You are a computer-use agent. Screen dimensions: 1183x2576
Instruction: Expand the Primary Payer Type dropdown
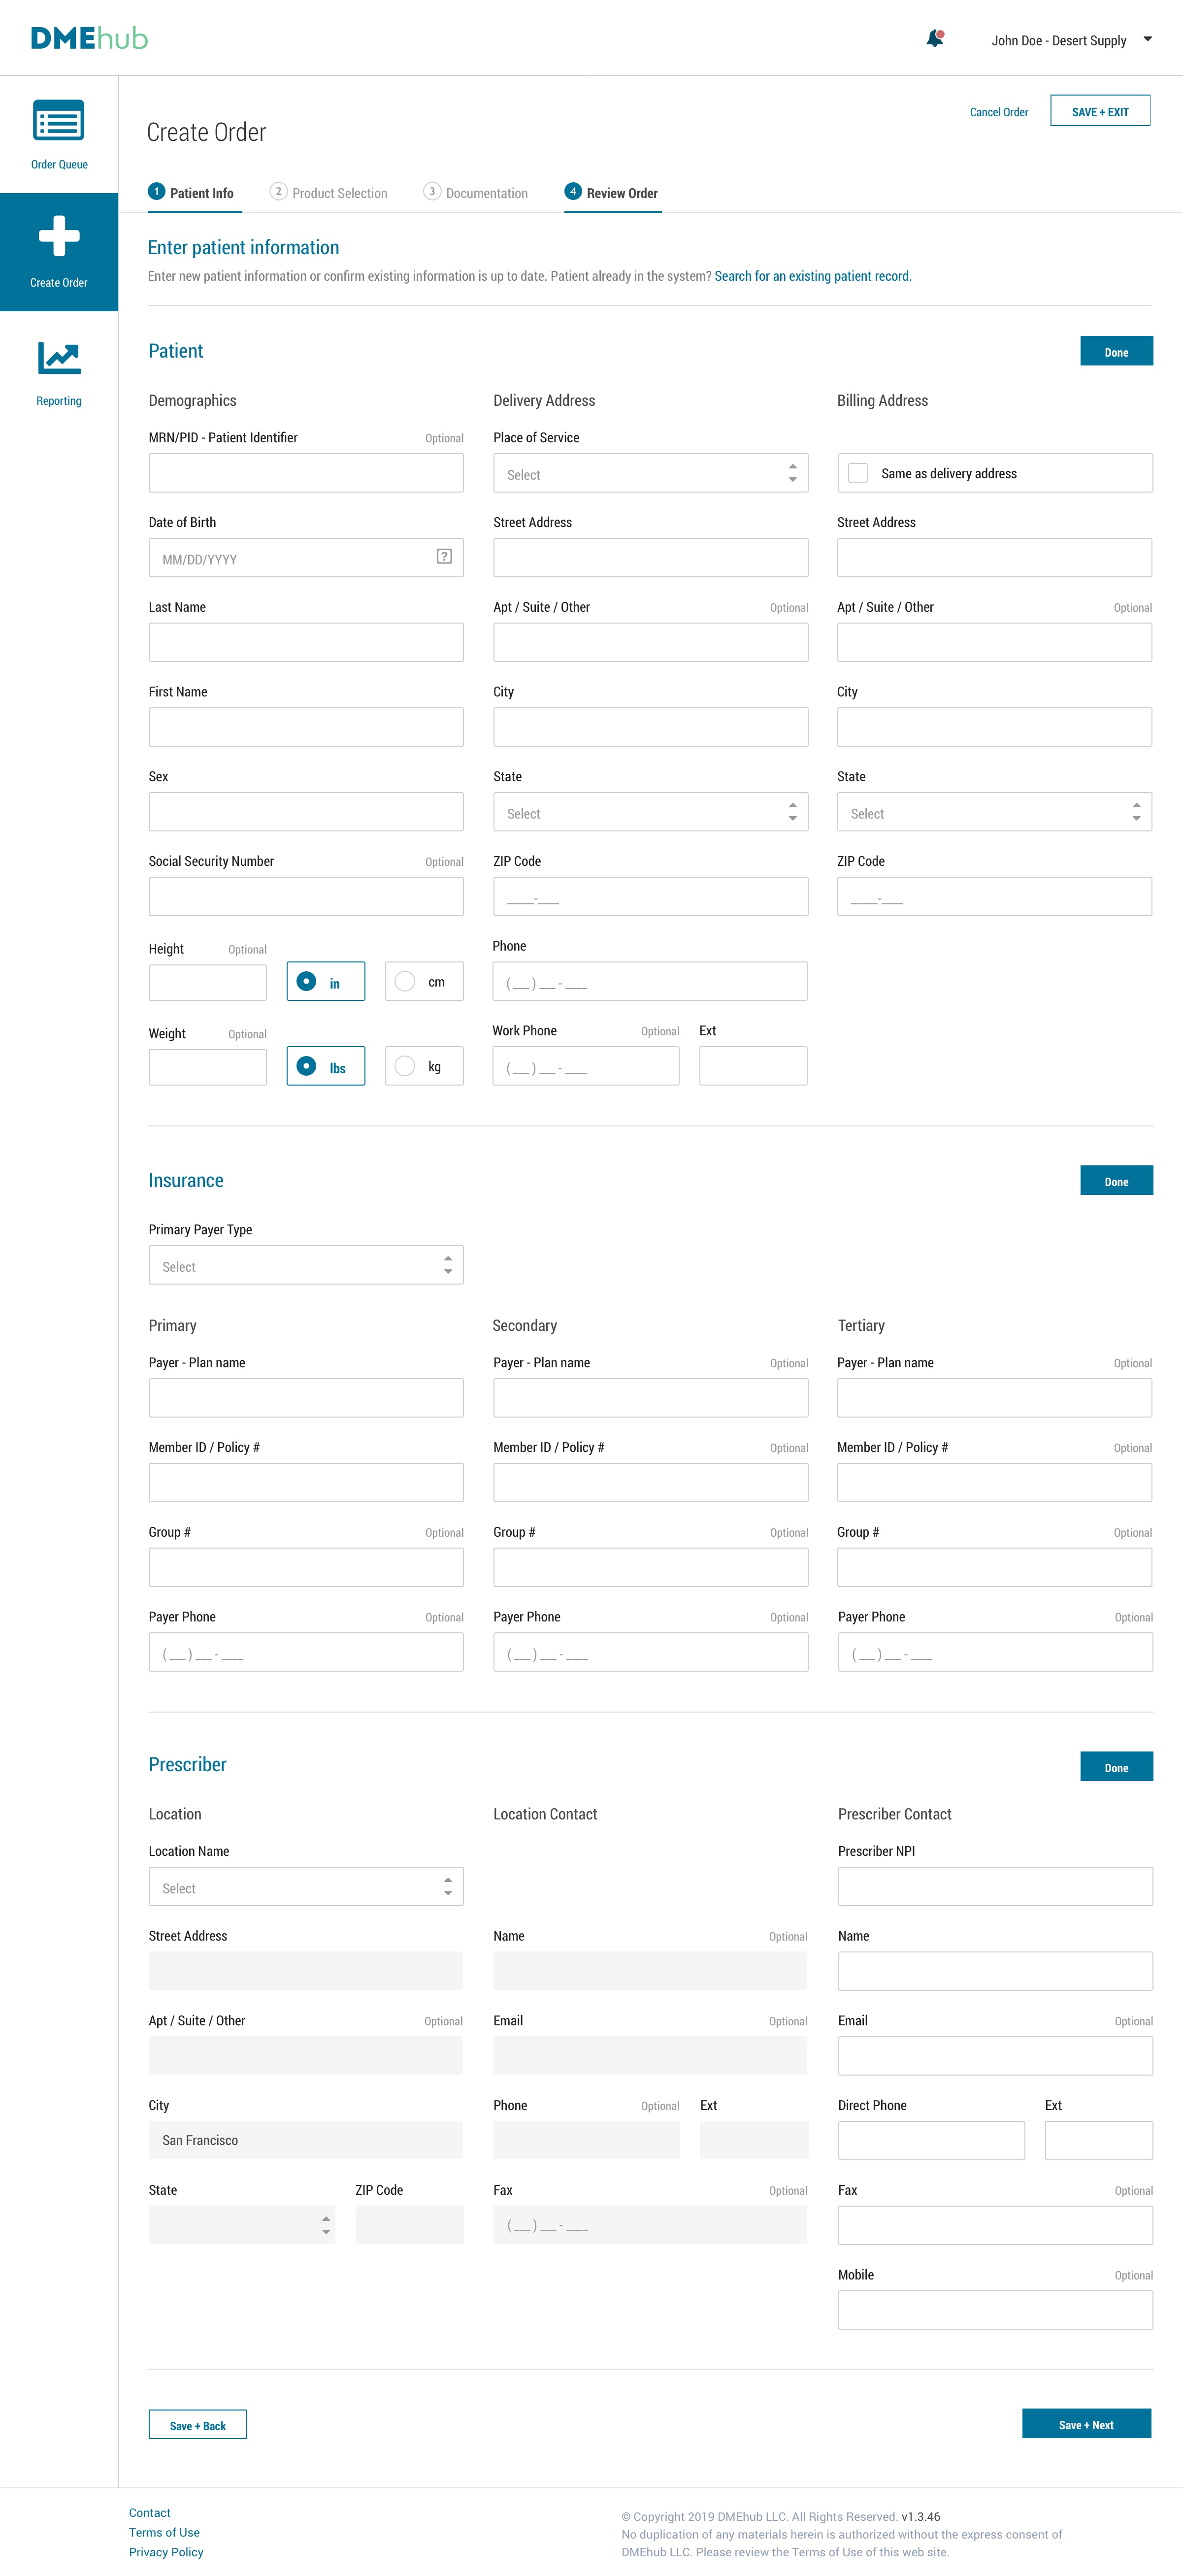click(306, 1266)
